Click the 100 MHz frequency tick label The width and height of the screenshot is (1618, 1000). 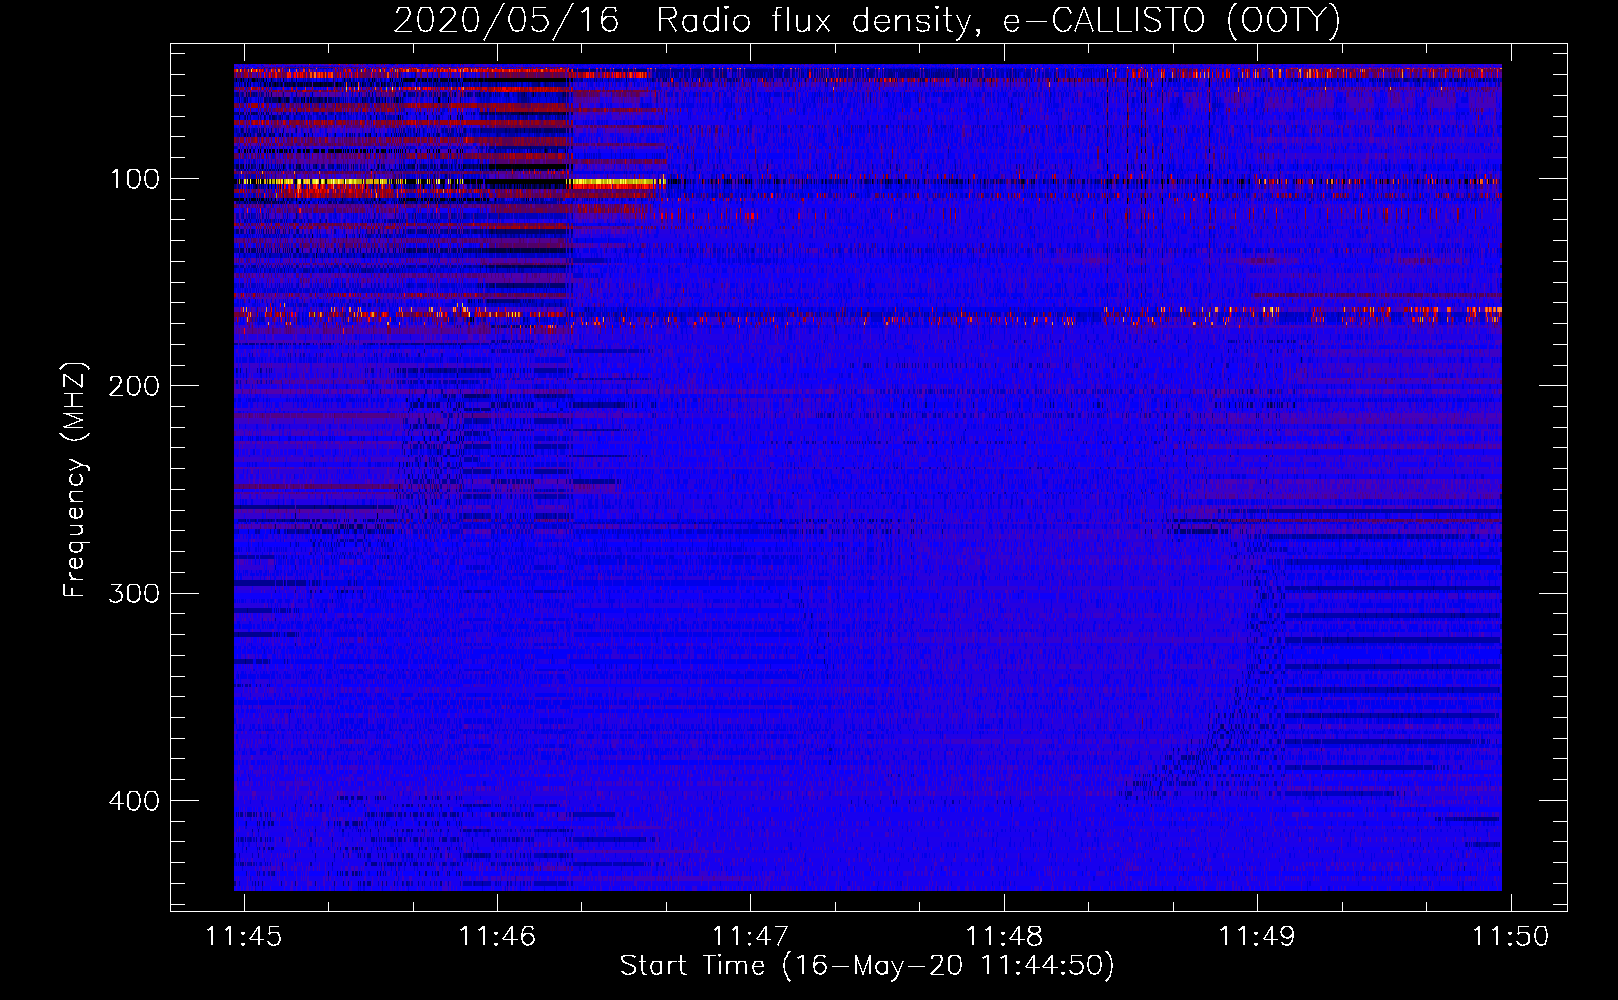tap(135, 179)
